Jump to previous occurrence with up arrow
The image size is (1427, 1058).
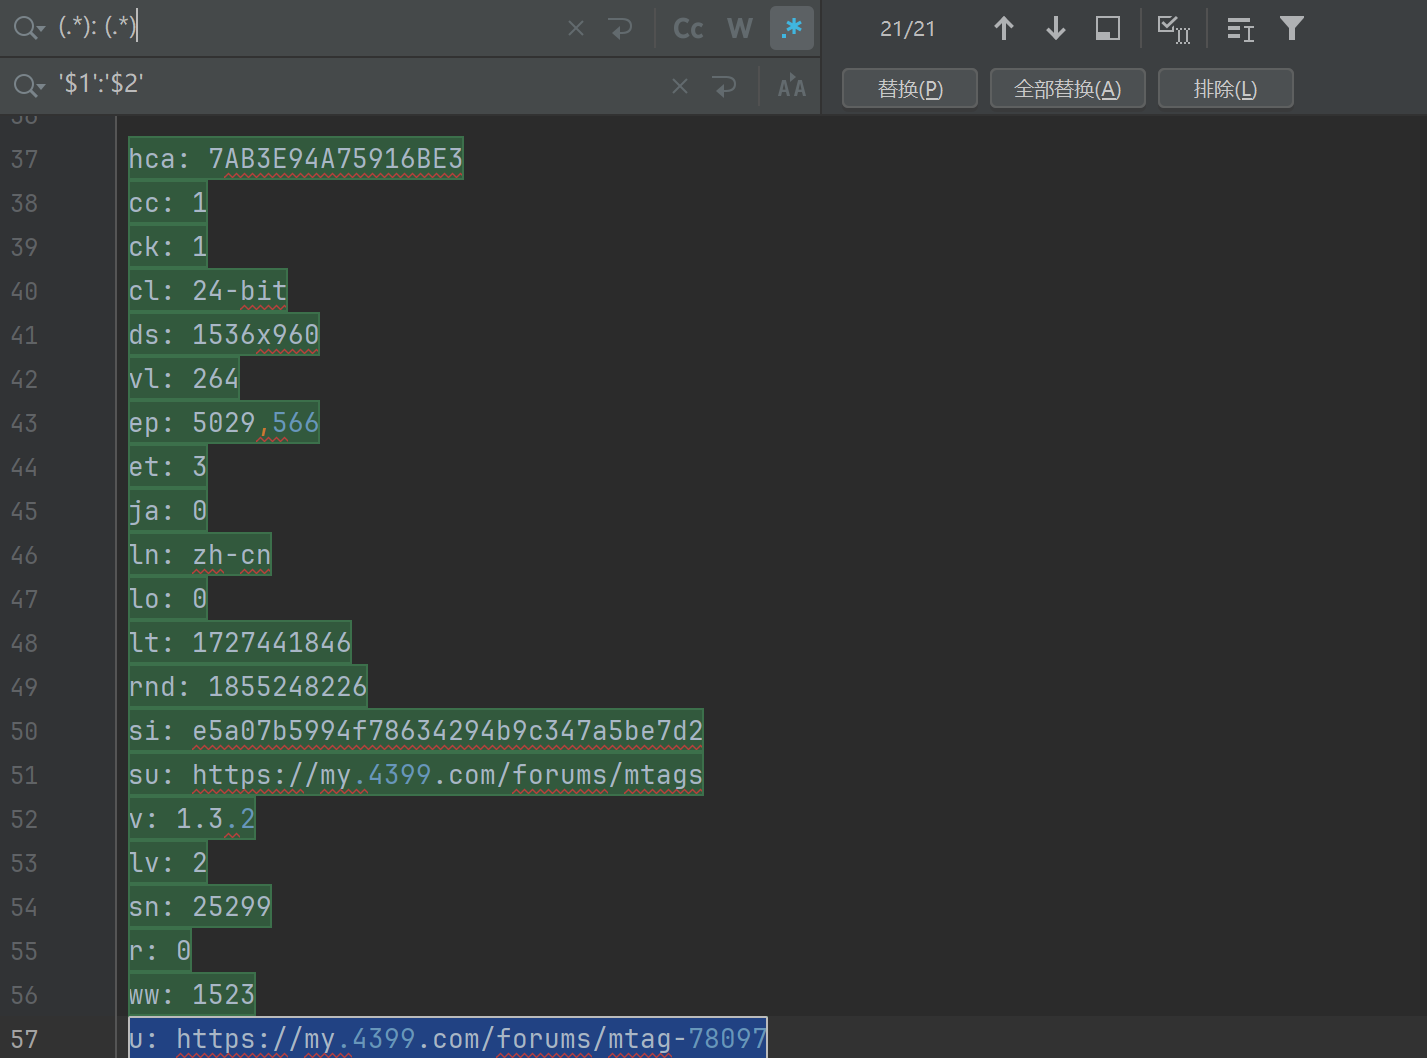pos(1003,28)
